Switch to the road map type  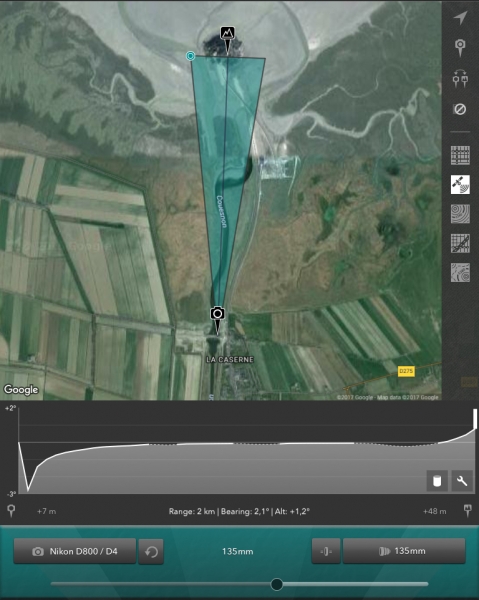point(460,156)
